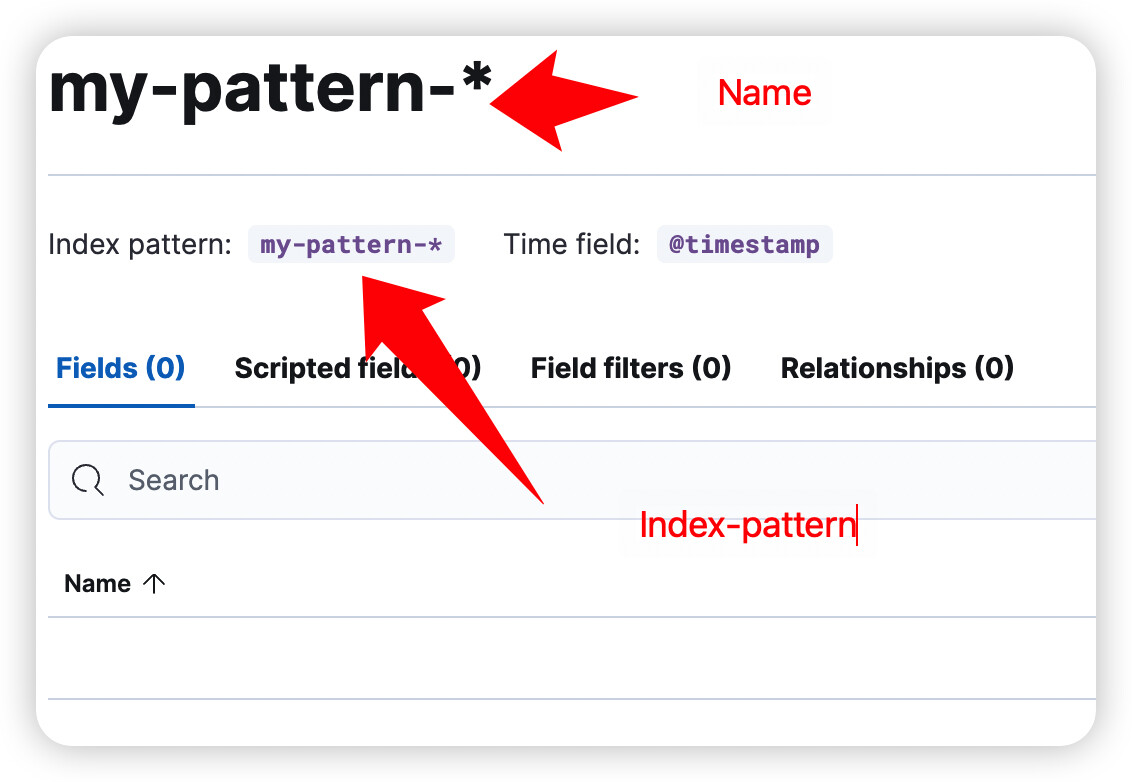This screenshot has height=782, width=1132.
Task: Click the @timestamp time field badge
Action: pos(744,245)
